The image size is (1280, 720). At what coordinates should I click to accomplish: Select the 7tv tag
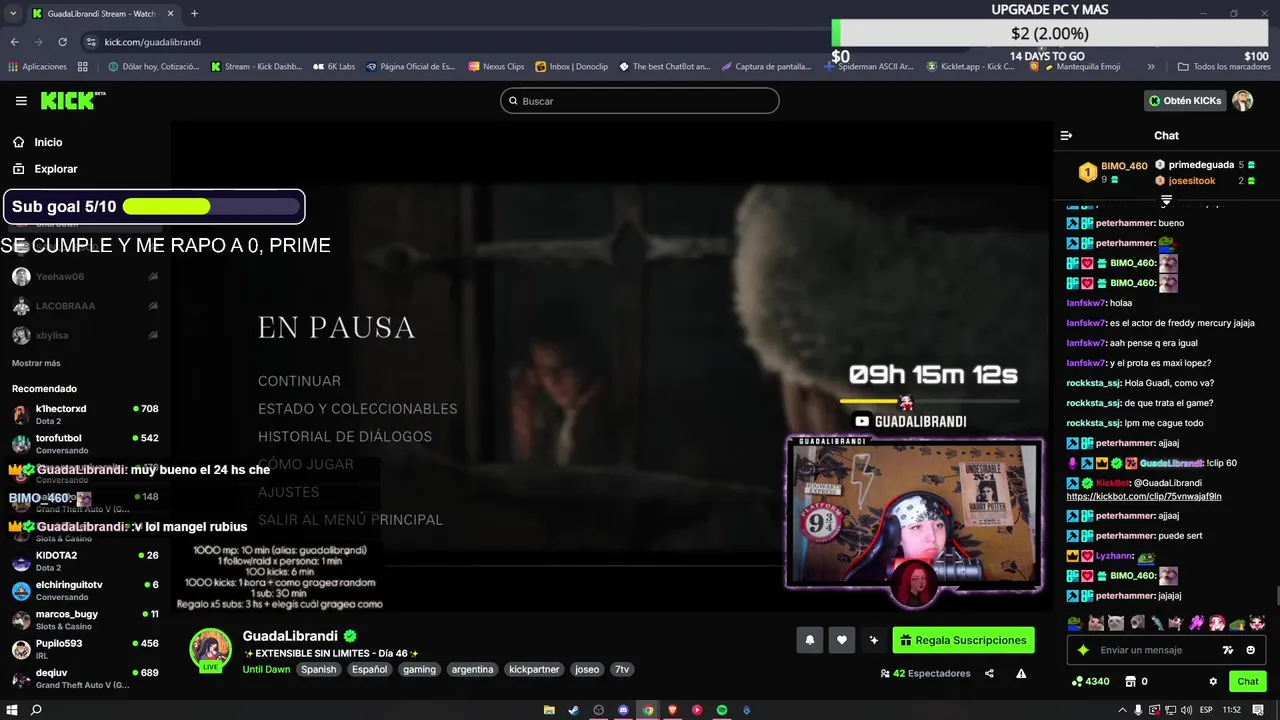[622, 669]
